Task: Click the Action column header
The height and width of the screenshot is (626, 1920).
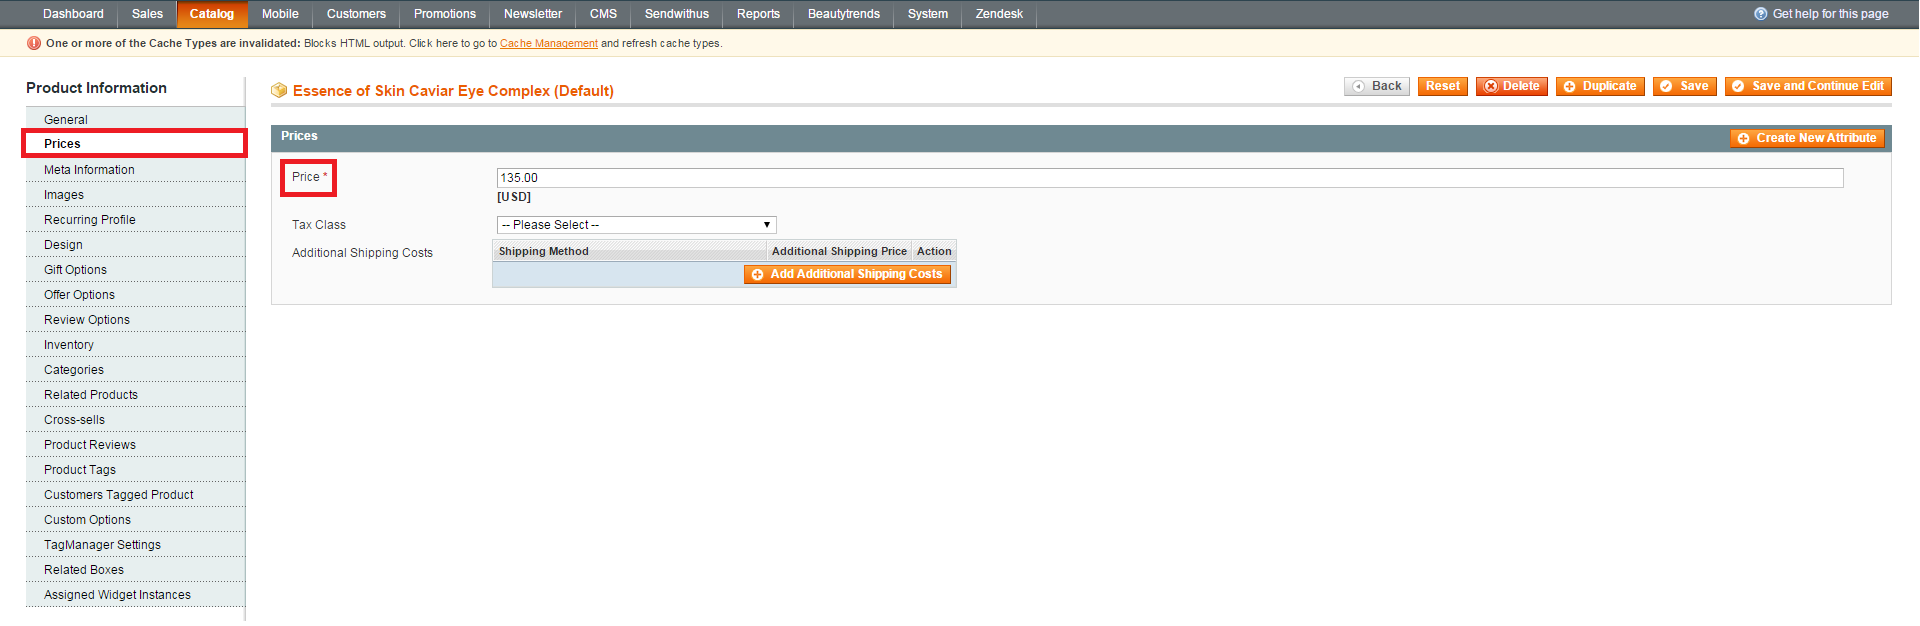Action: point(934,251)
